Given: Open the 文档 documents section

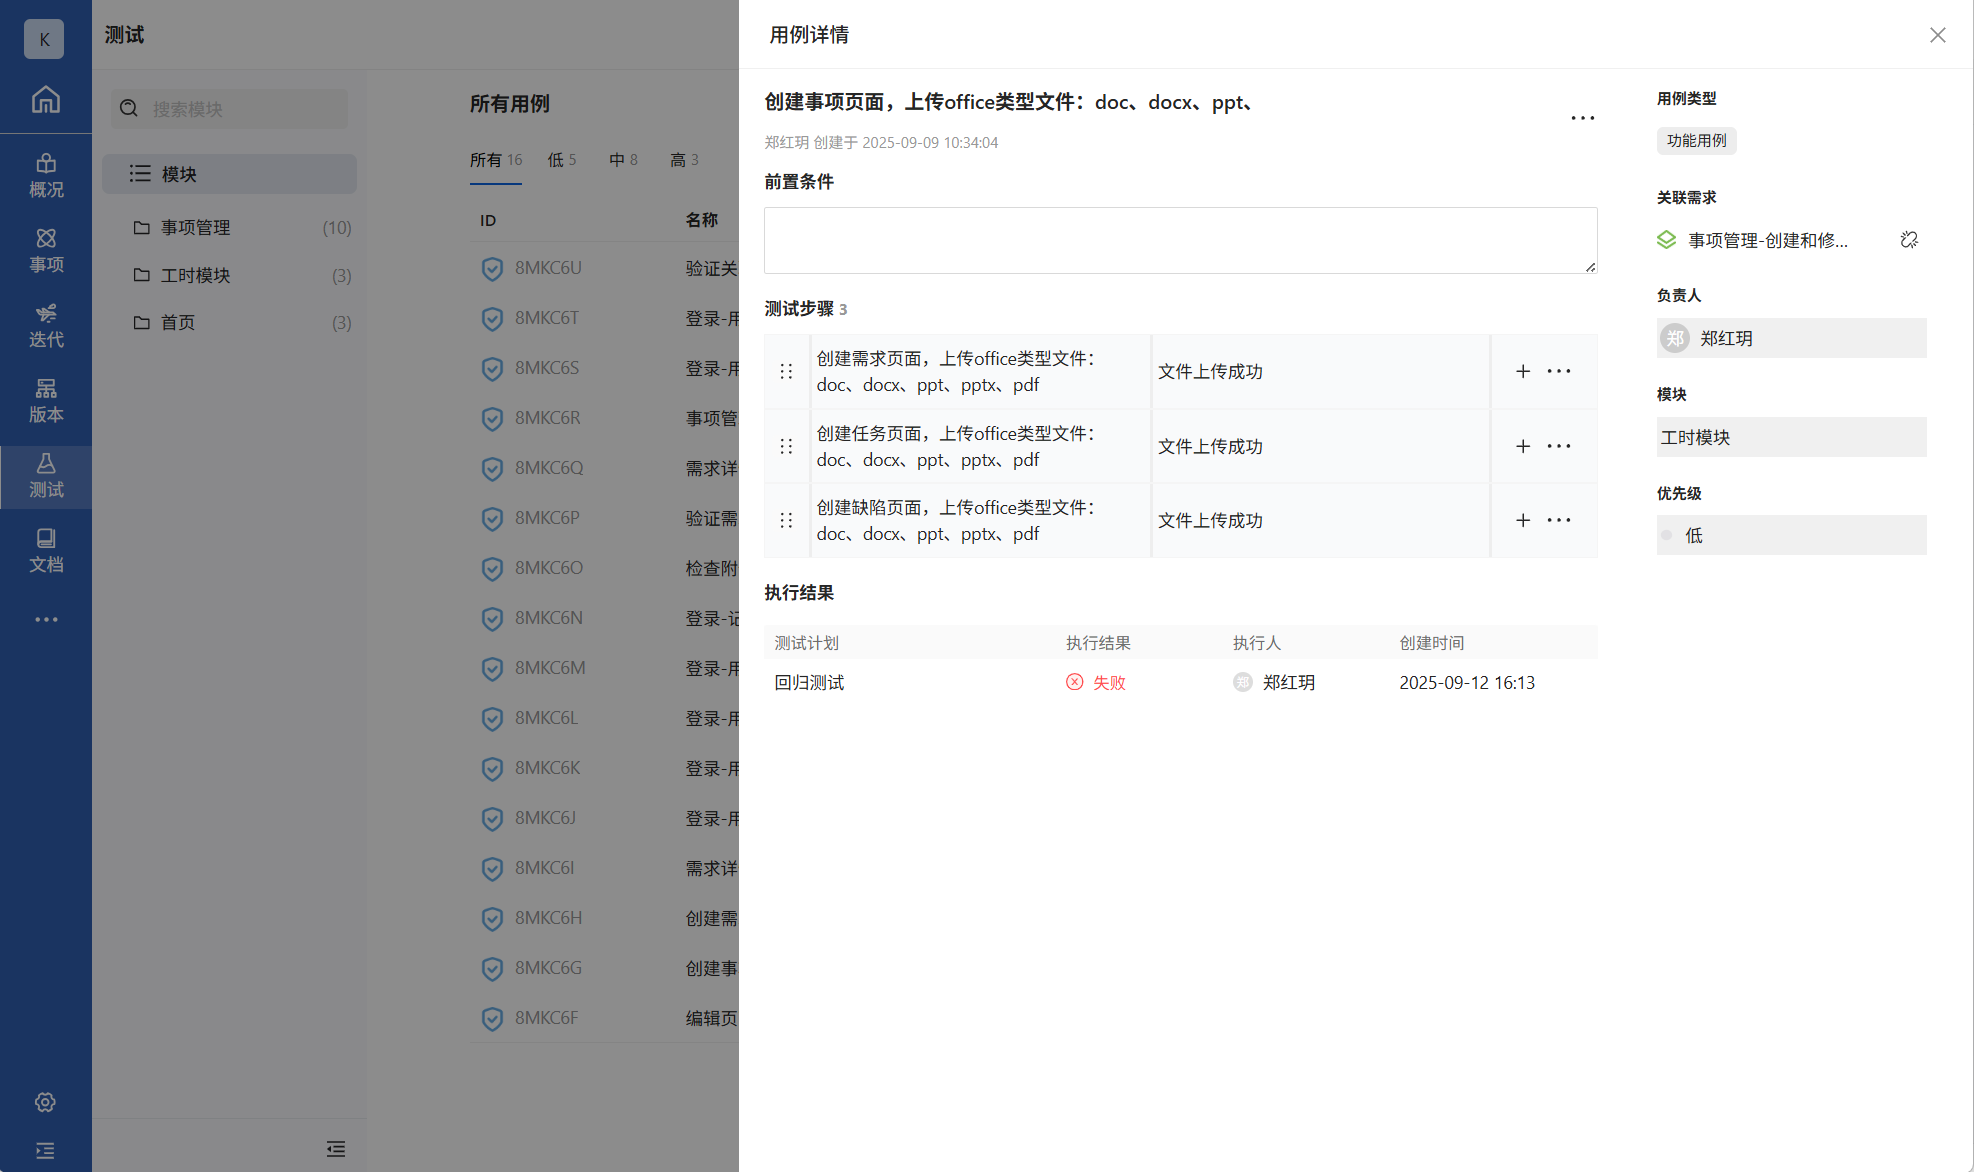Looking at the screenshot, I should point(46,551).
